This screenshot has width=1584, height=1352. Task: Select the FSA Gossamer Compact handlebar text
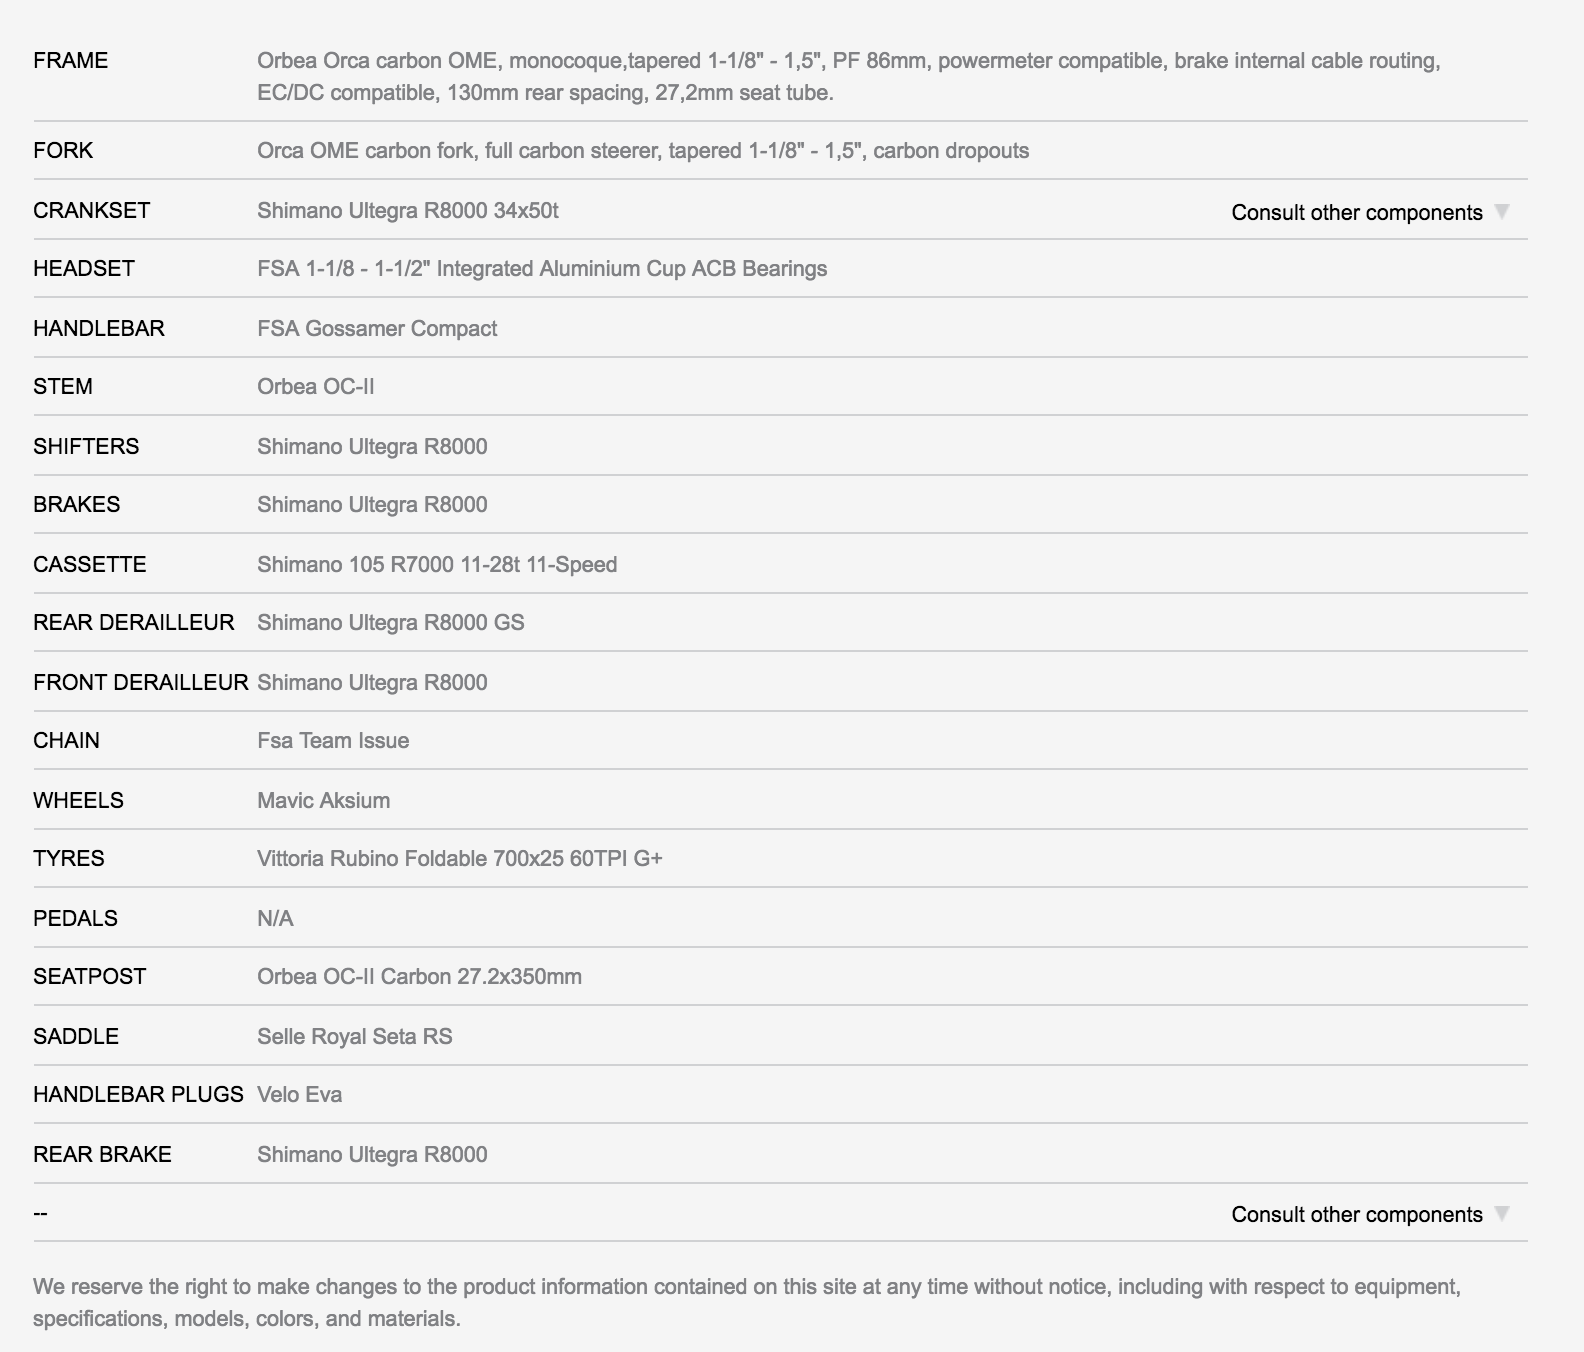pos(376,328)
